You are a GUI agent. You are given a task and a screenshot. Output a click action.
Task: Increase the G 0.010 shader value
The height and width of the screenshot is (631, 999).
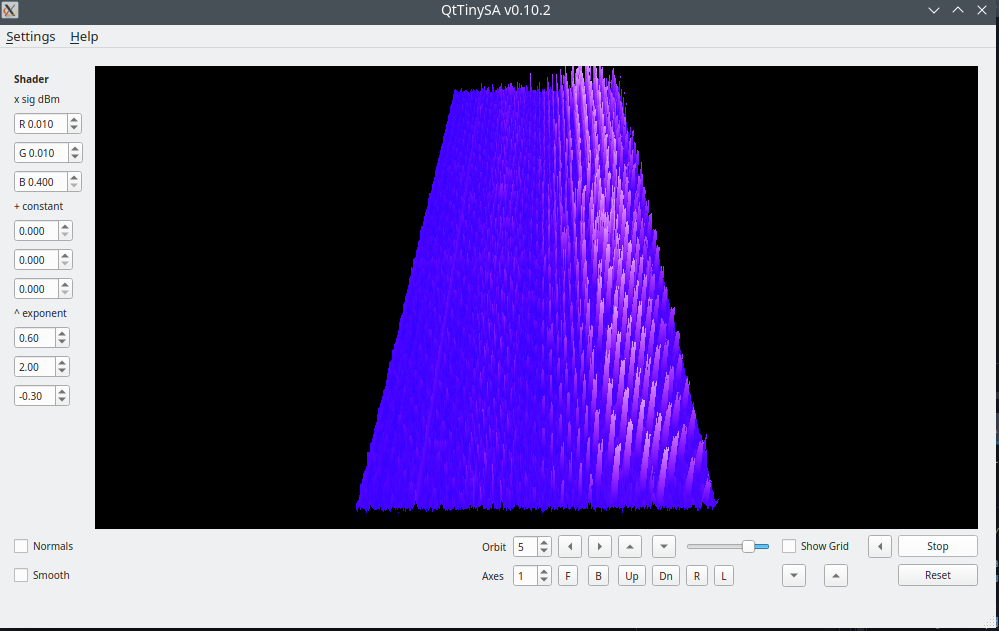point(75,148)
